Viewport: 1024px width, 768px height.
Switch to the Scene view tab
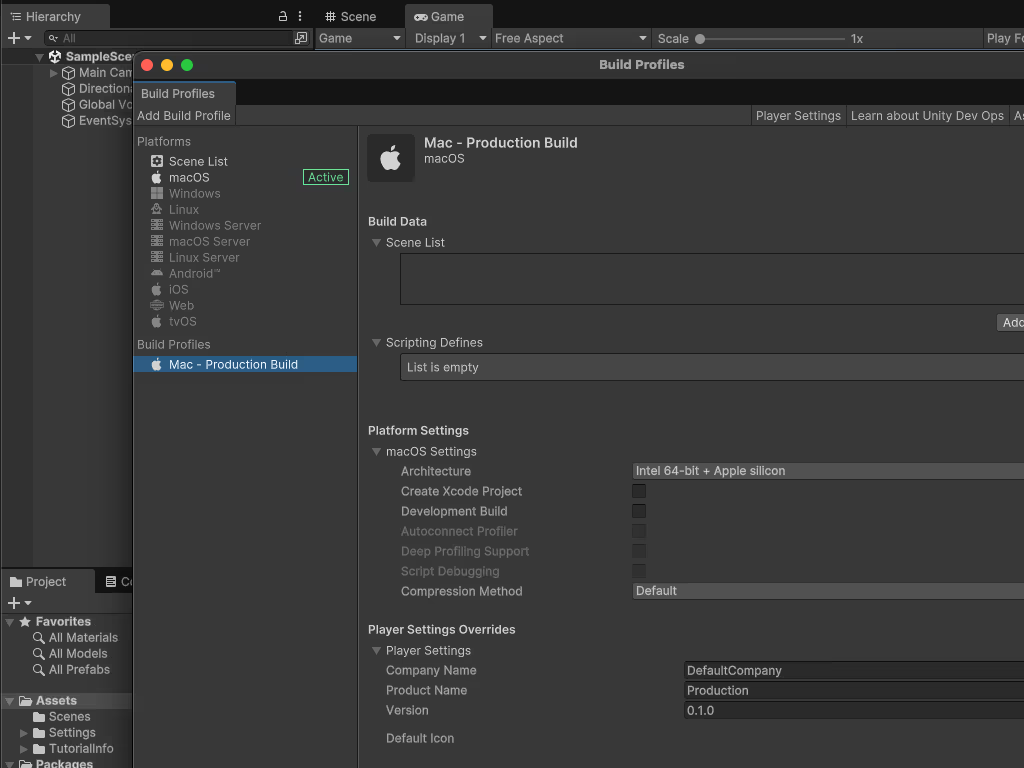point(355,16)
